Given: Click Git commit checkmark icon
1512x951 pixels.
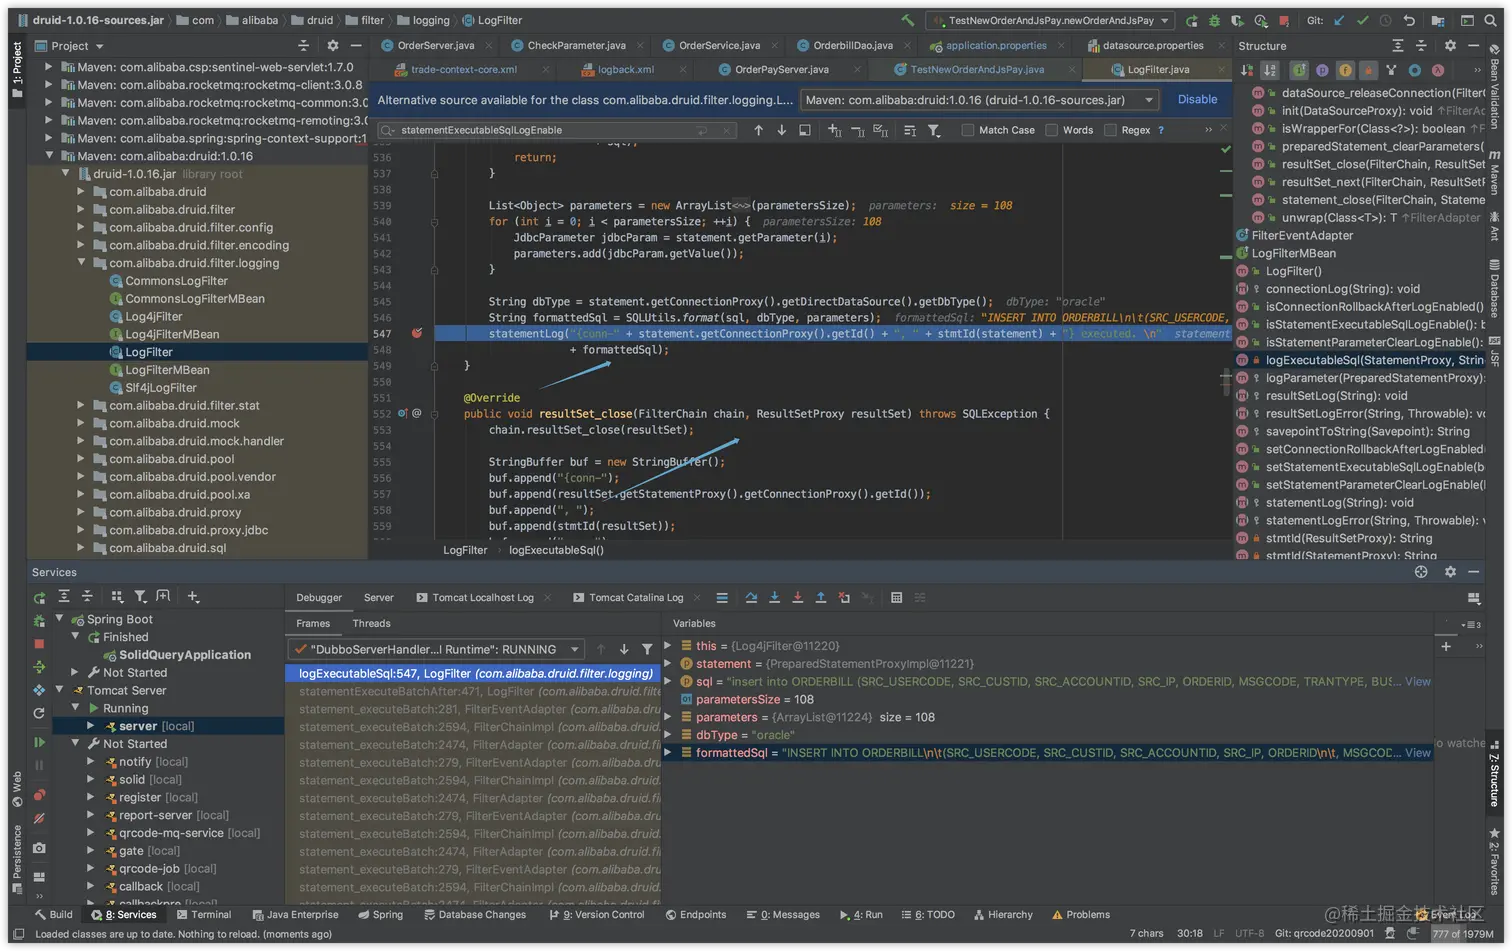Looking at the screenshot, I should pyautogui.click(x=1362, y=20).
